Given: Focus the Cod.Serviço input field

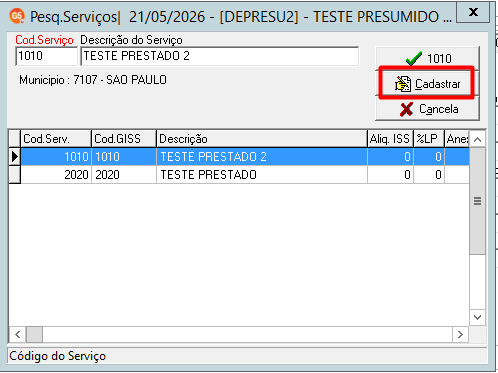Looking at the screenshot, I should [46, 56].
